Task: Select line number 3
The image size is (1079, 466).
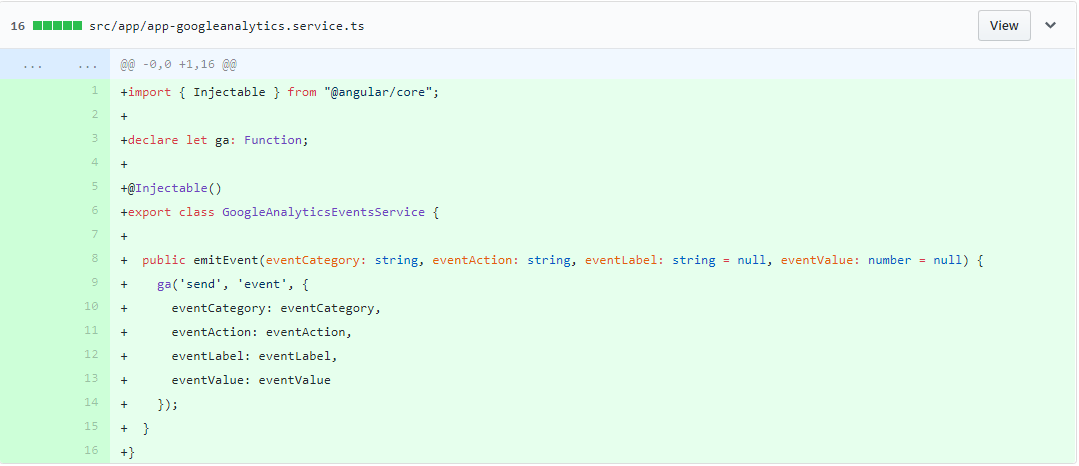Action: pyautogui.click(x=95, y=139)
